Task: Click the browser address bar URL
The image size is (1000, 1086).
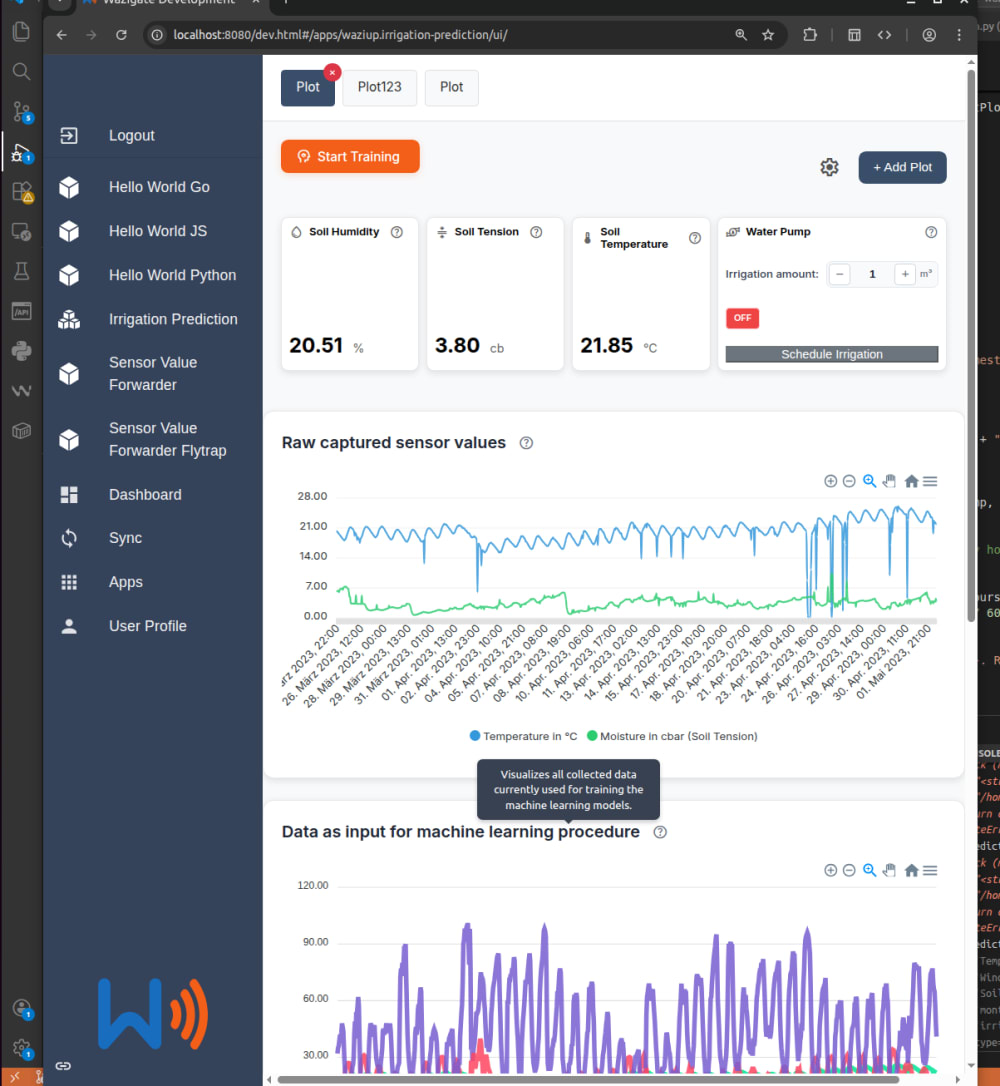Action: tap(340, 35)
